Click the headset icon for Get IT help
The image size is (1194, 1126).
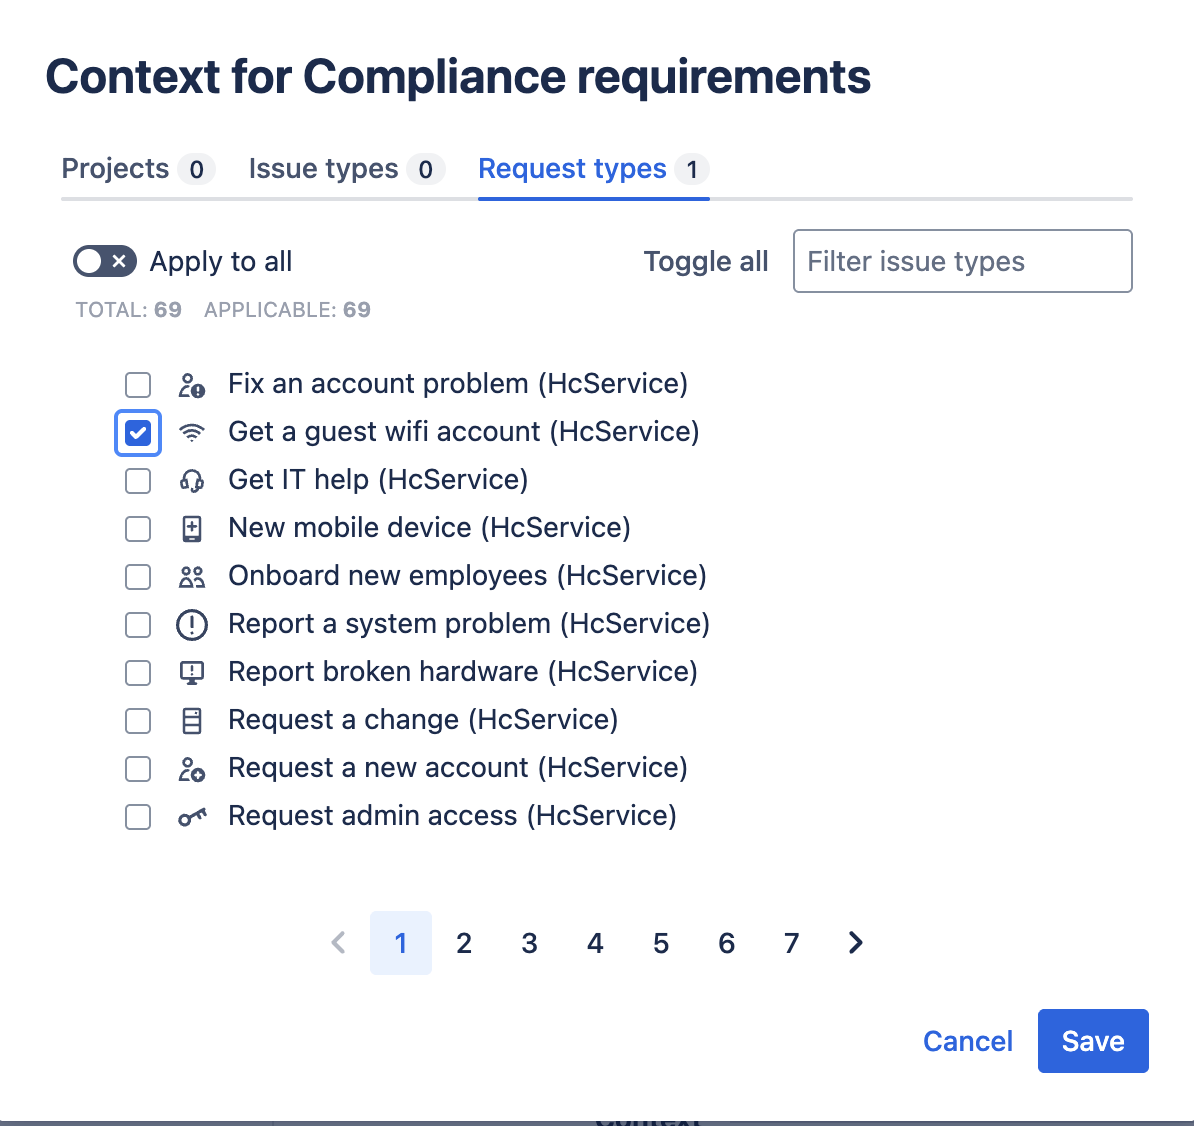coord(191,480)
